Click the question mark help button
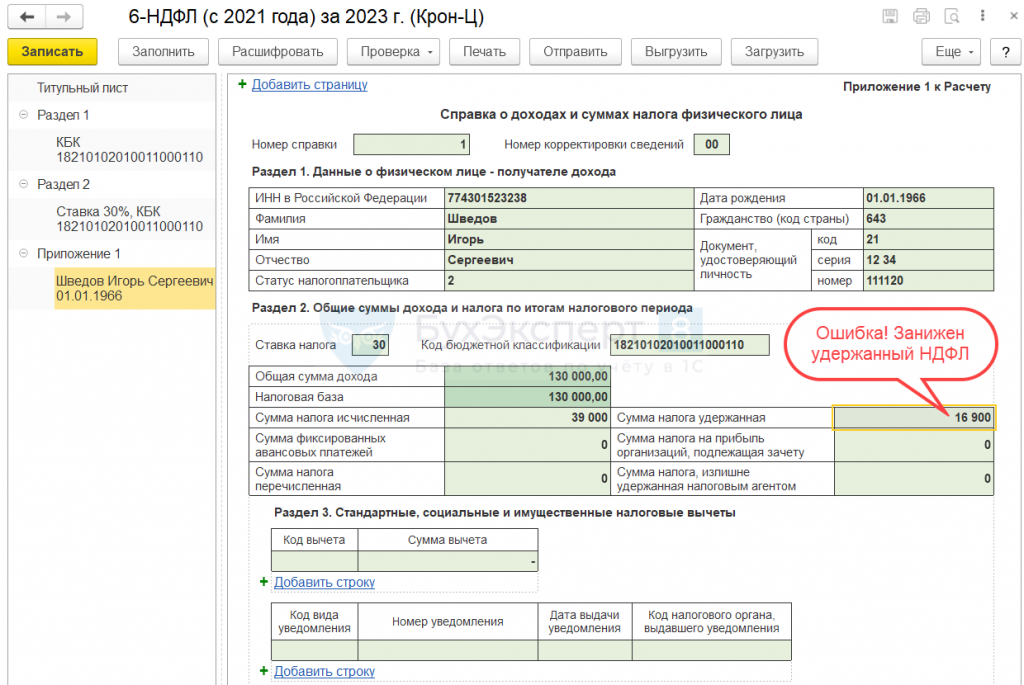This screenshot has height=685, width=1024. click(x=1004, y=52)
